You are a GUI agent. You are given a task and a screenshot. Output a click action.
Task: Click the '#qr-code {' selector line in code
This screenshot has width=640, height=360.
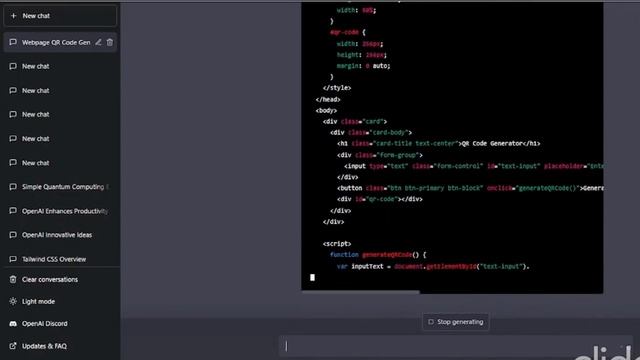point(348,32)
